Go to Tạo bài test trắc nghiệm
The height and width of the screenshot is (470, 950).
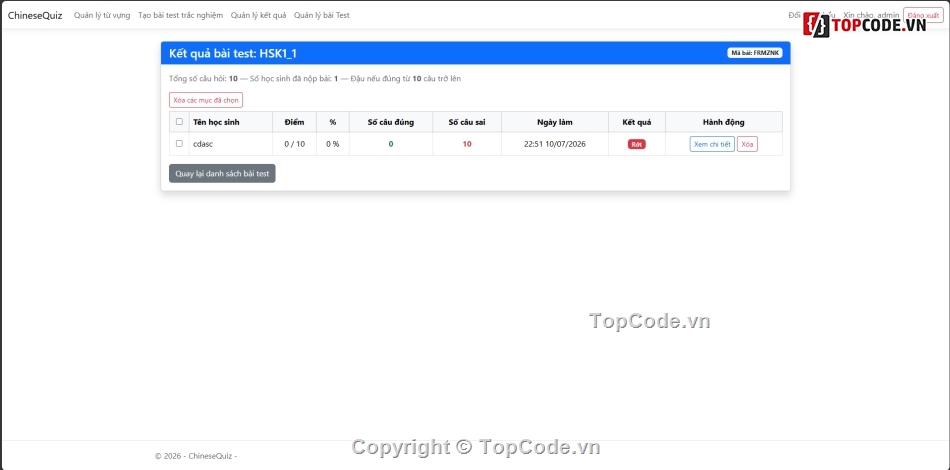coord(181,15)
